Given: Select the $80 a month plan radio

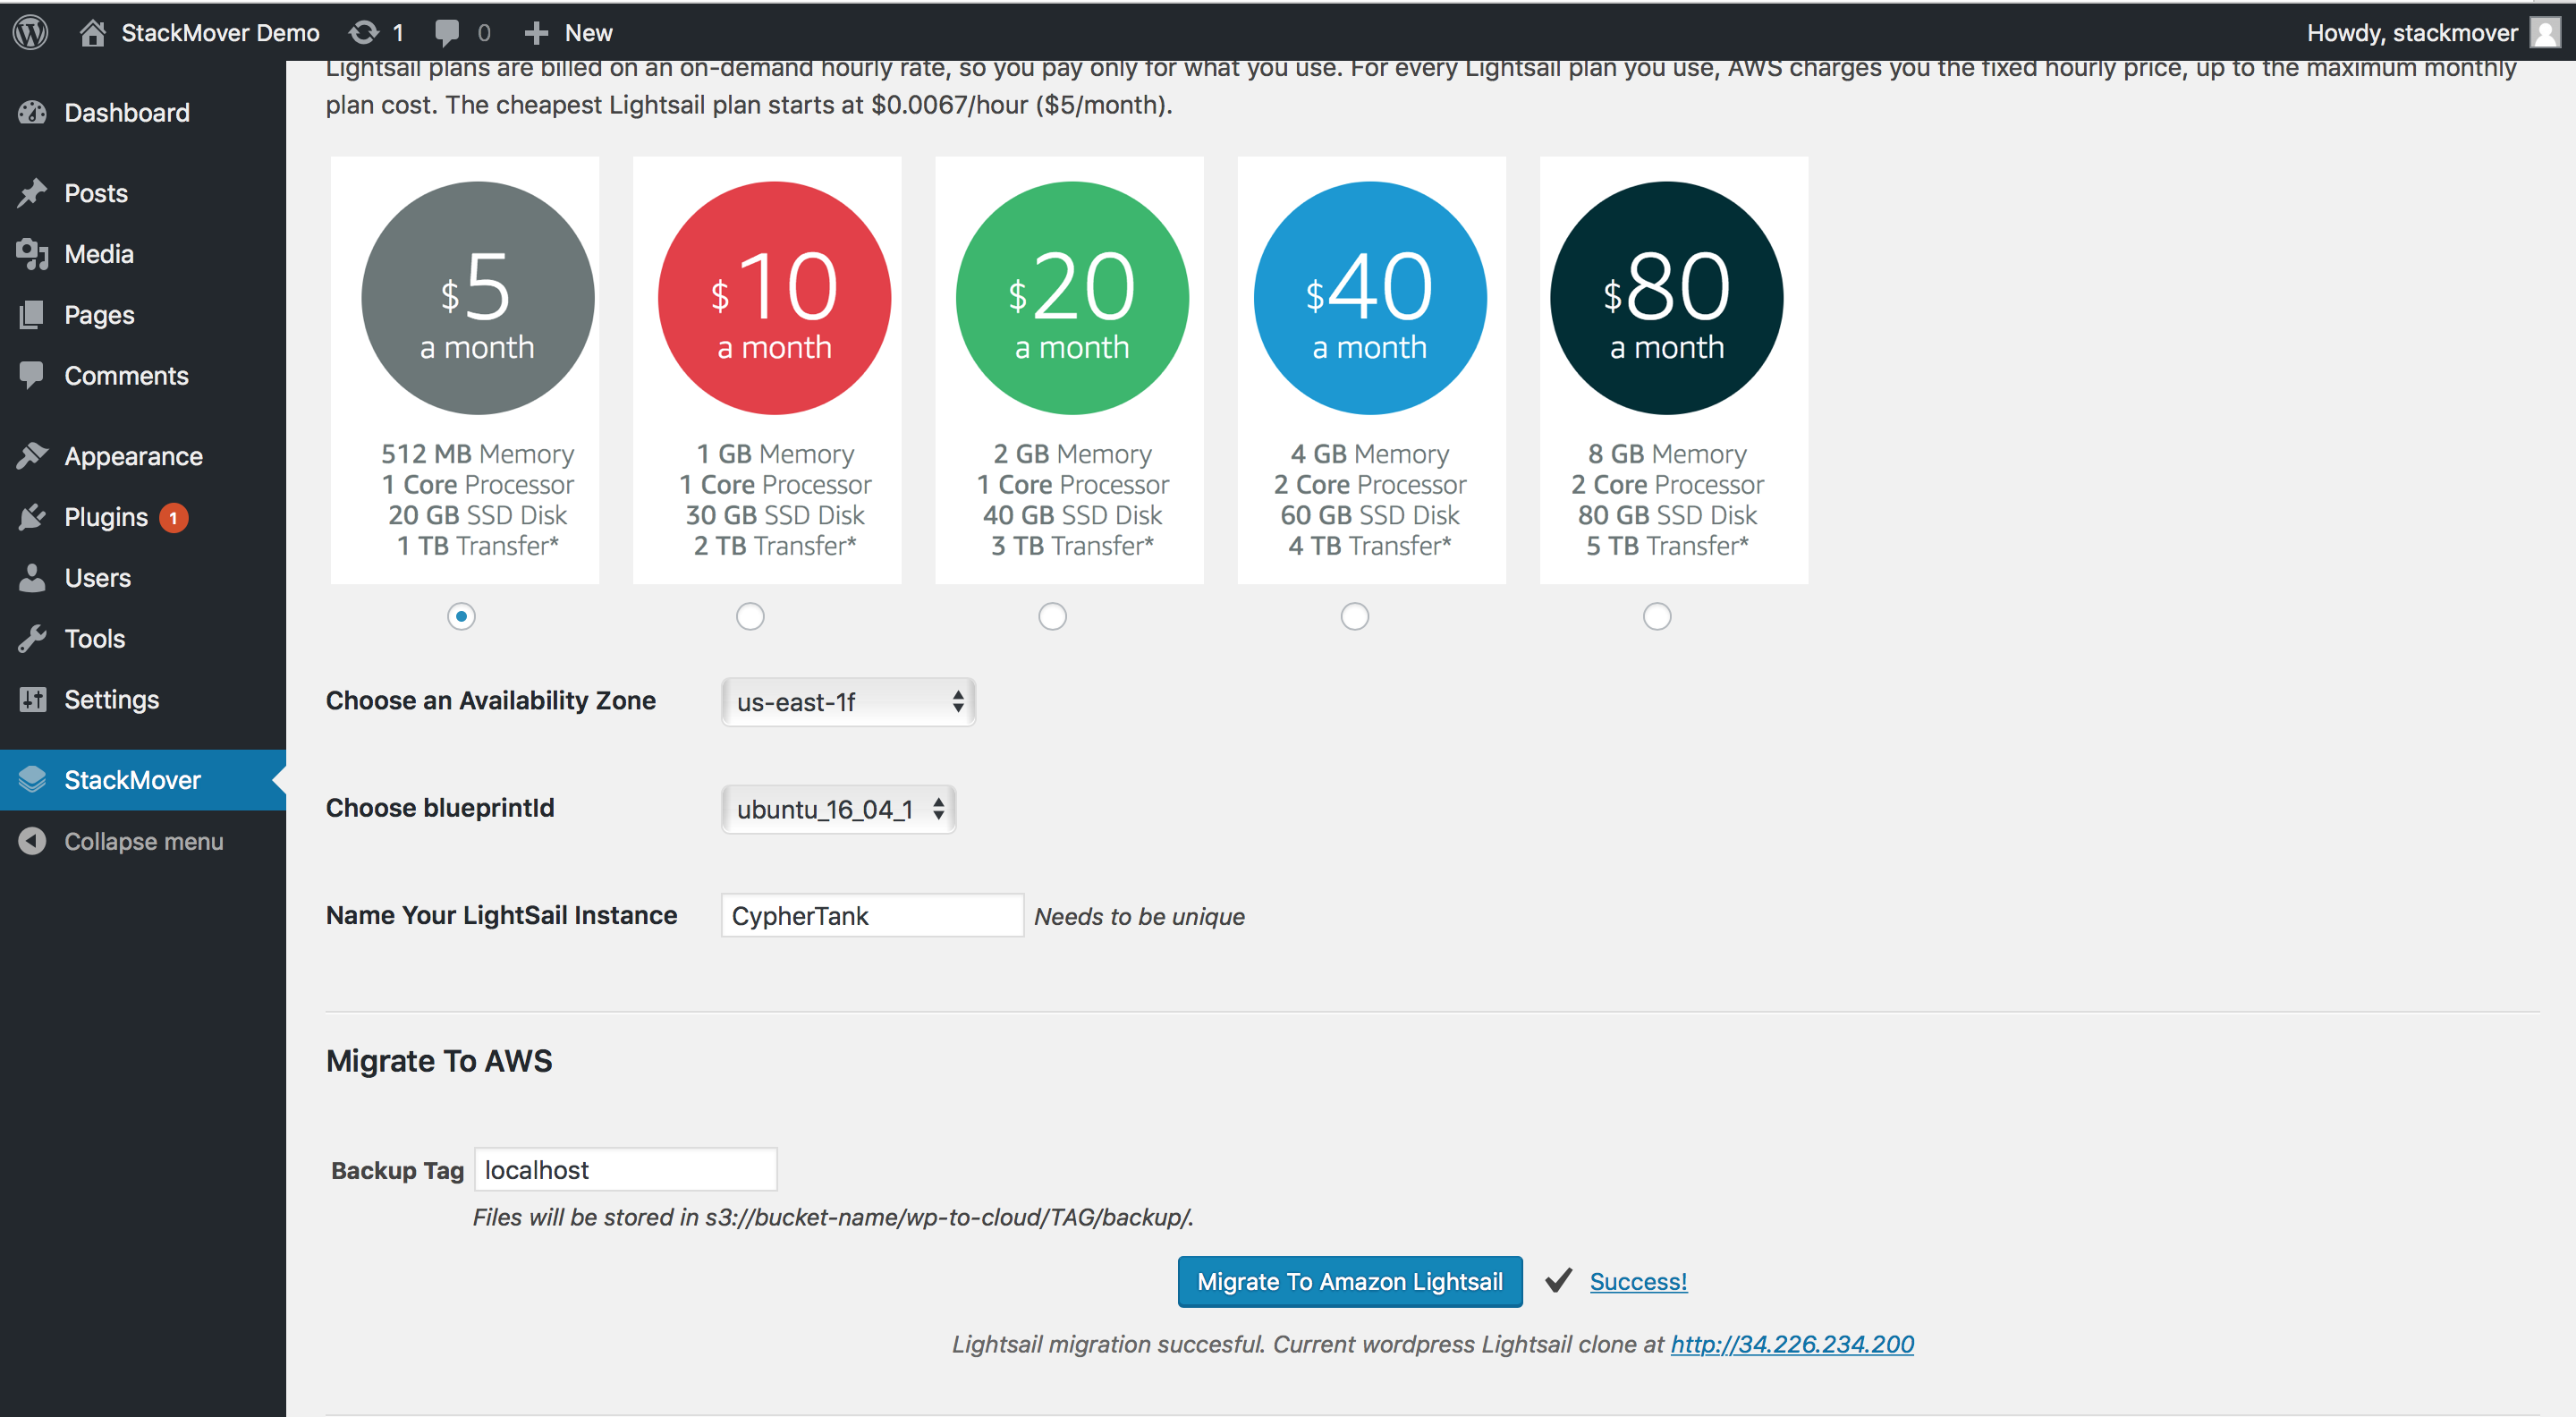Looking at the screenshot, I should coord(1656,616).
